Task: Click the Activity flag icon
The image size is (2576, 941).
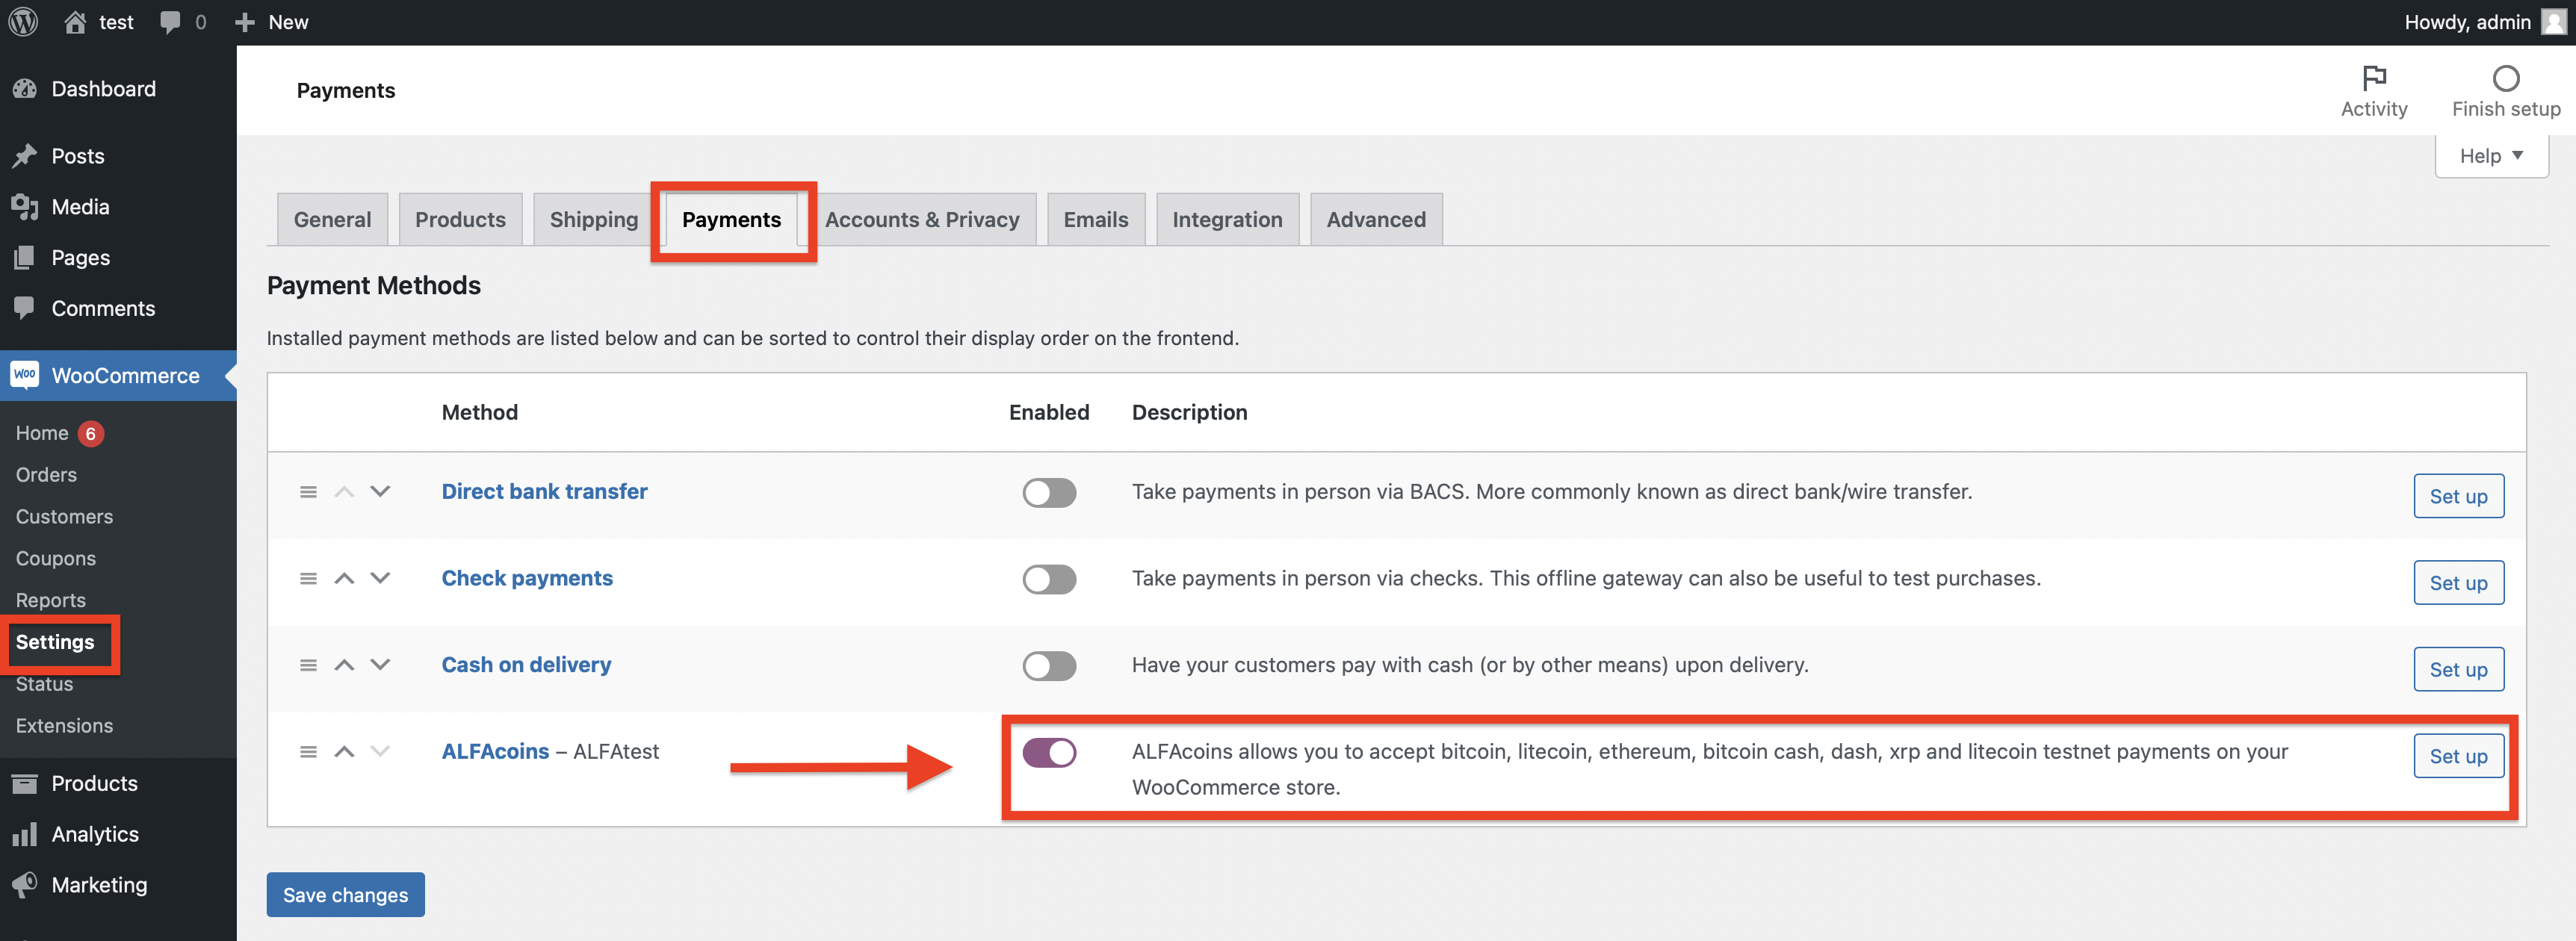Action: click(x=2376, y=77)
